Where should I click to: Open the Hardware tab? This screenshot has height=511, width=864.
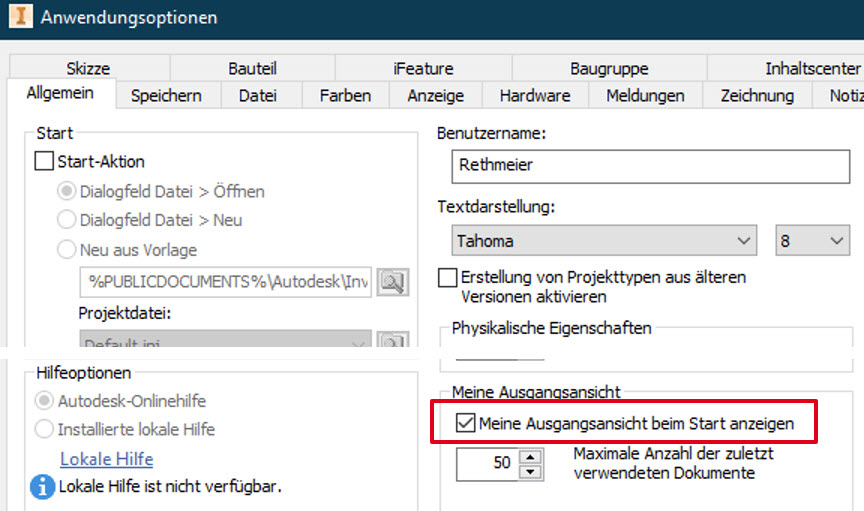click(535, 95)
